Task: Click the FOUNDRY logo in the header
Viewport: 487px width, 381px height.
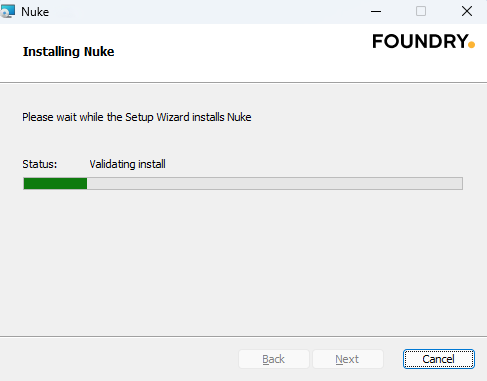Action: click(423, 41)
